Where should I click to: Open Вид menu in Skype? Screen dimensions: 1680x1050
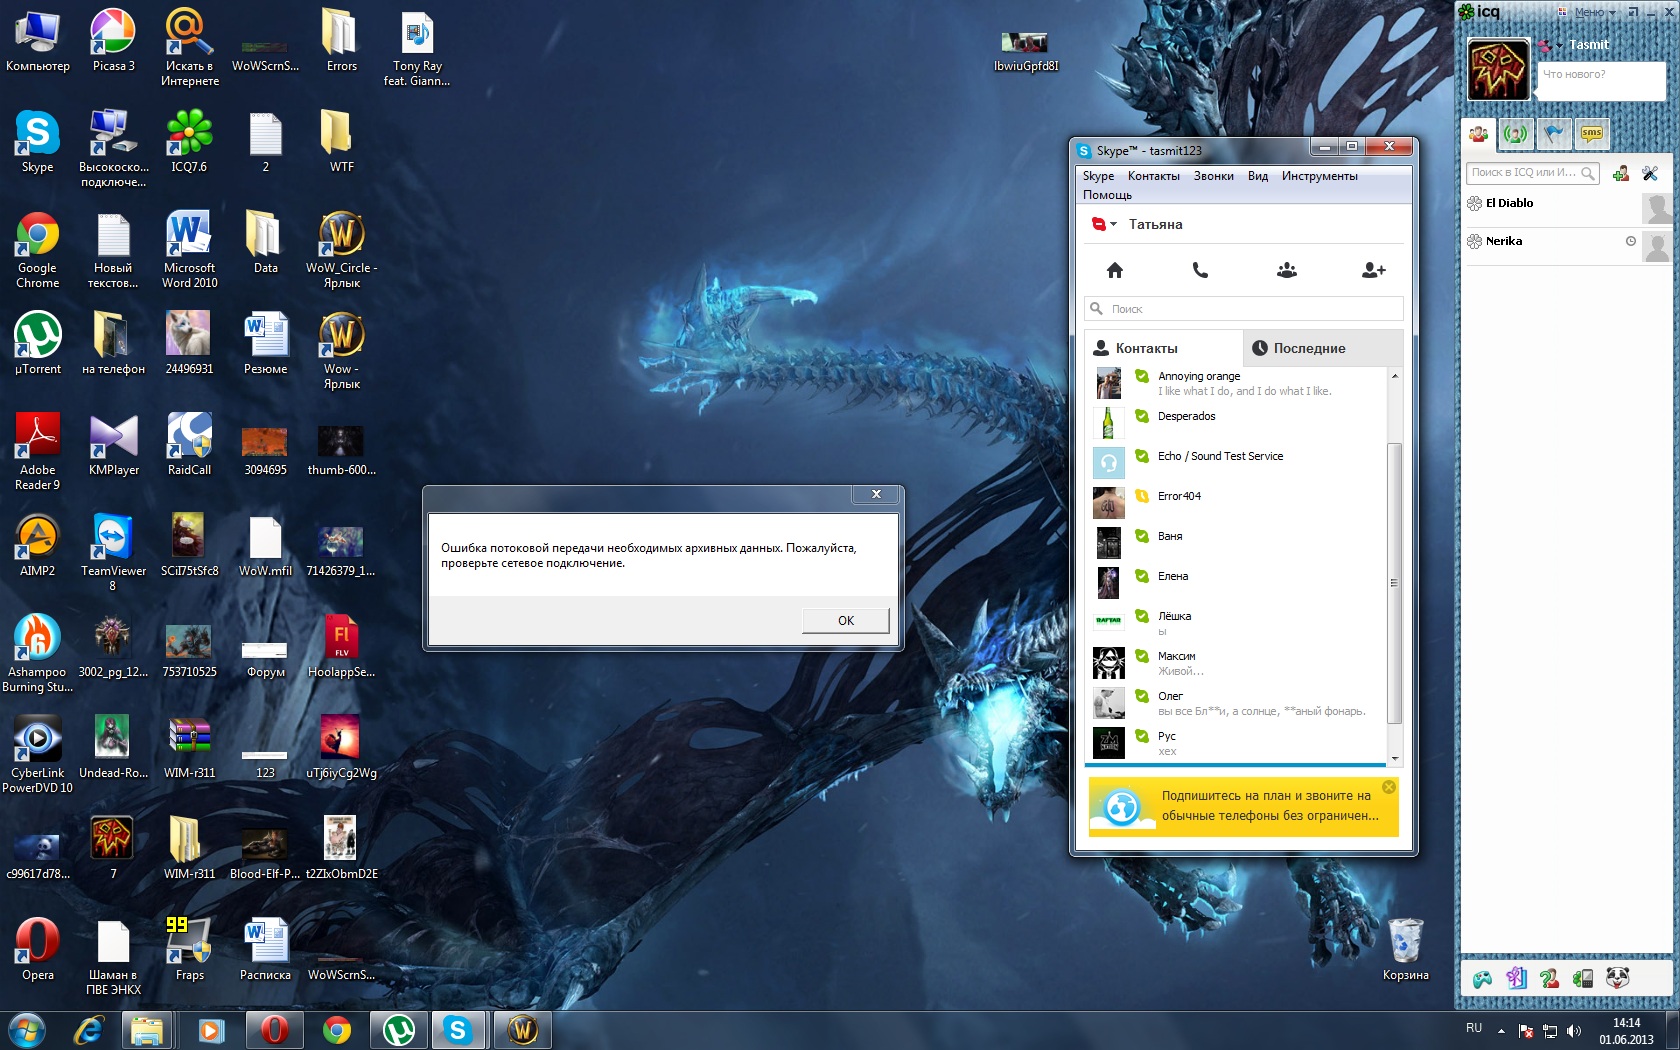[x=1258, y=176]
